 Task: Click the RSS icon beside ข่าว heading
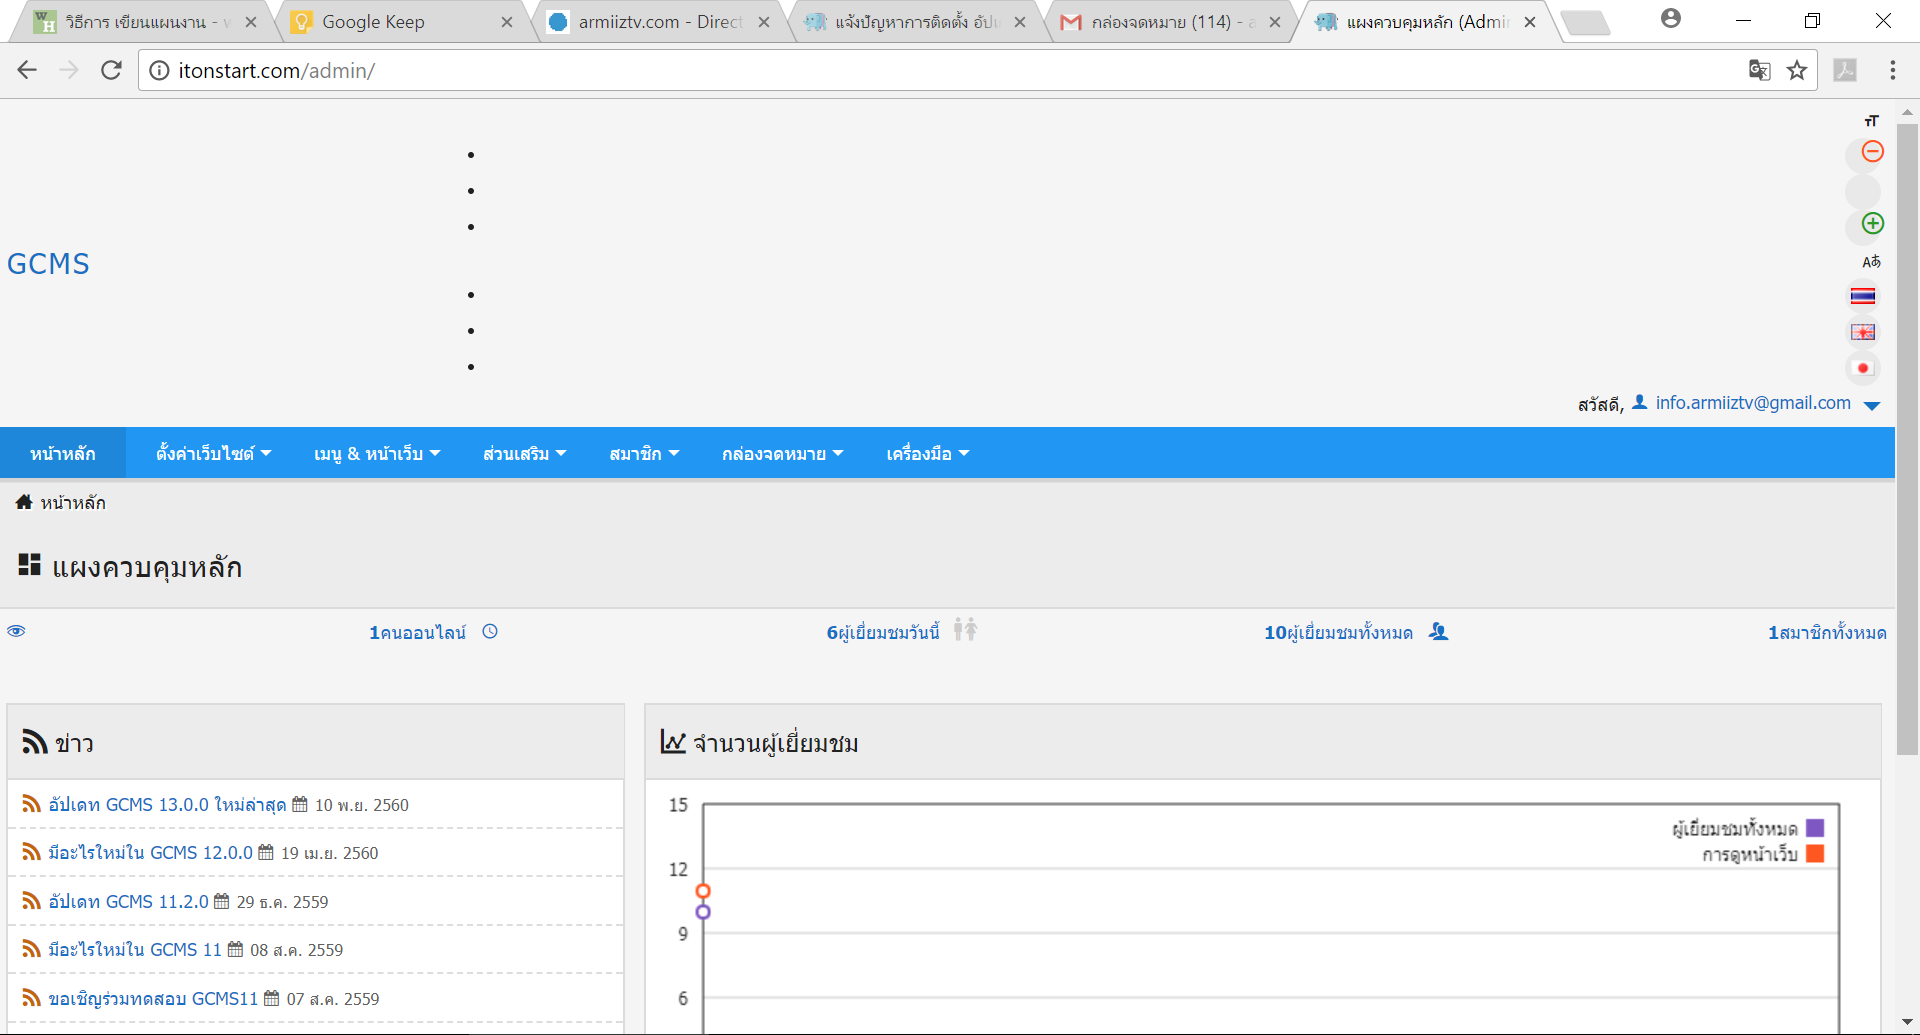click(x=35, y=742)
